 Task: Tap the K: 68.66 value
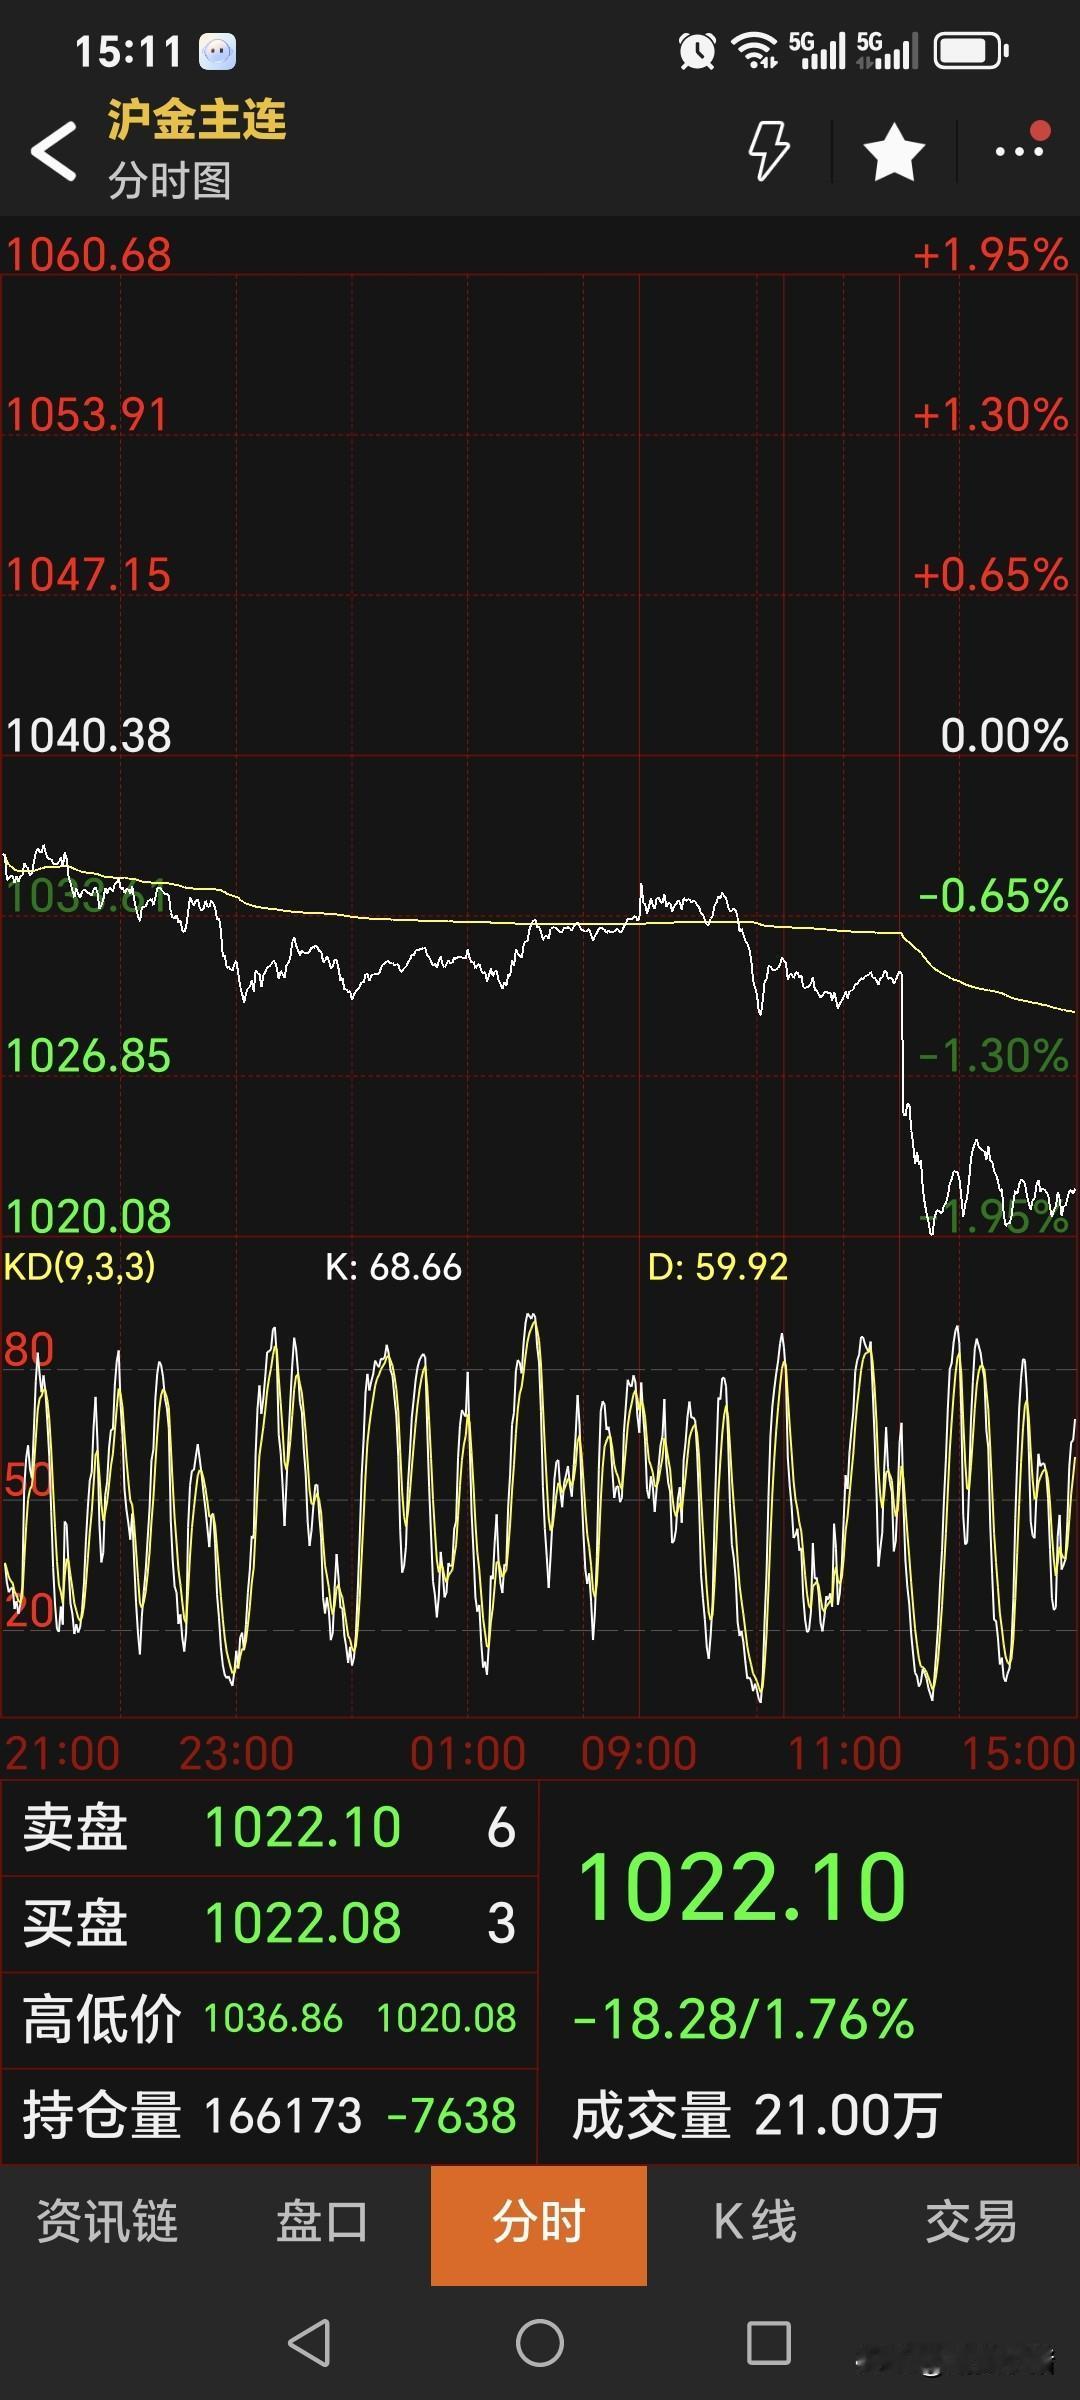coord(394,1267)
